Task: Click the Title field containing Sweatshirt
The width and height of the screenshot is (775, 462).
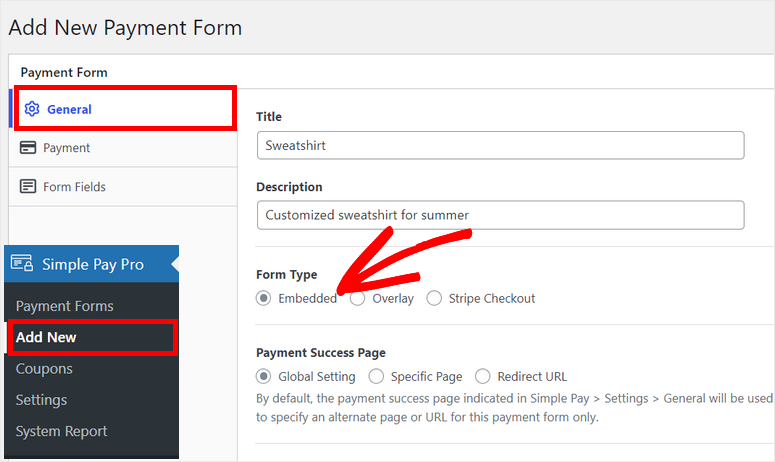Action: pos(500,145)
